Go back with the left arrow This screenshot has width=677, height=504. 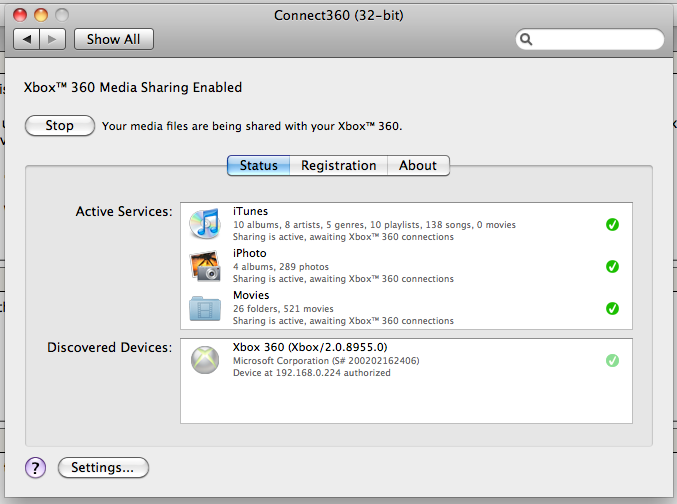27,39
